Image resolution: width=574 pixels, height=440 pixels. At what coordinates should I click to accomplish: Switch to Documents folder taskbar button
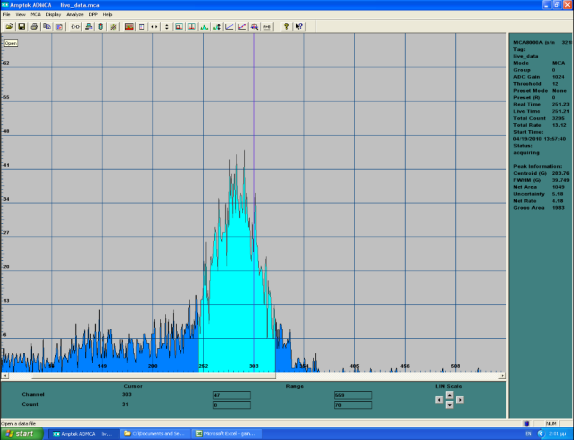coord(155,434)
